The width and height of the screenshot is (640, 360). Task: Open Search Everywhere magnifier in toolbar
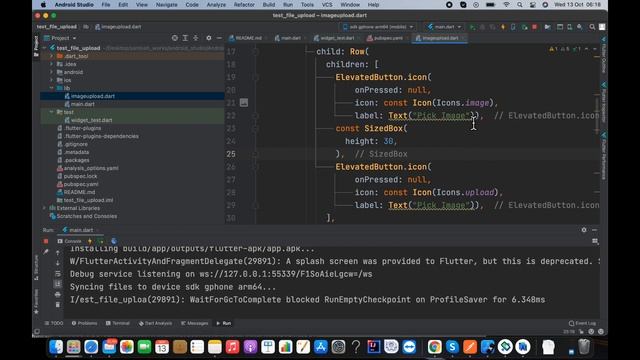592,27
